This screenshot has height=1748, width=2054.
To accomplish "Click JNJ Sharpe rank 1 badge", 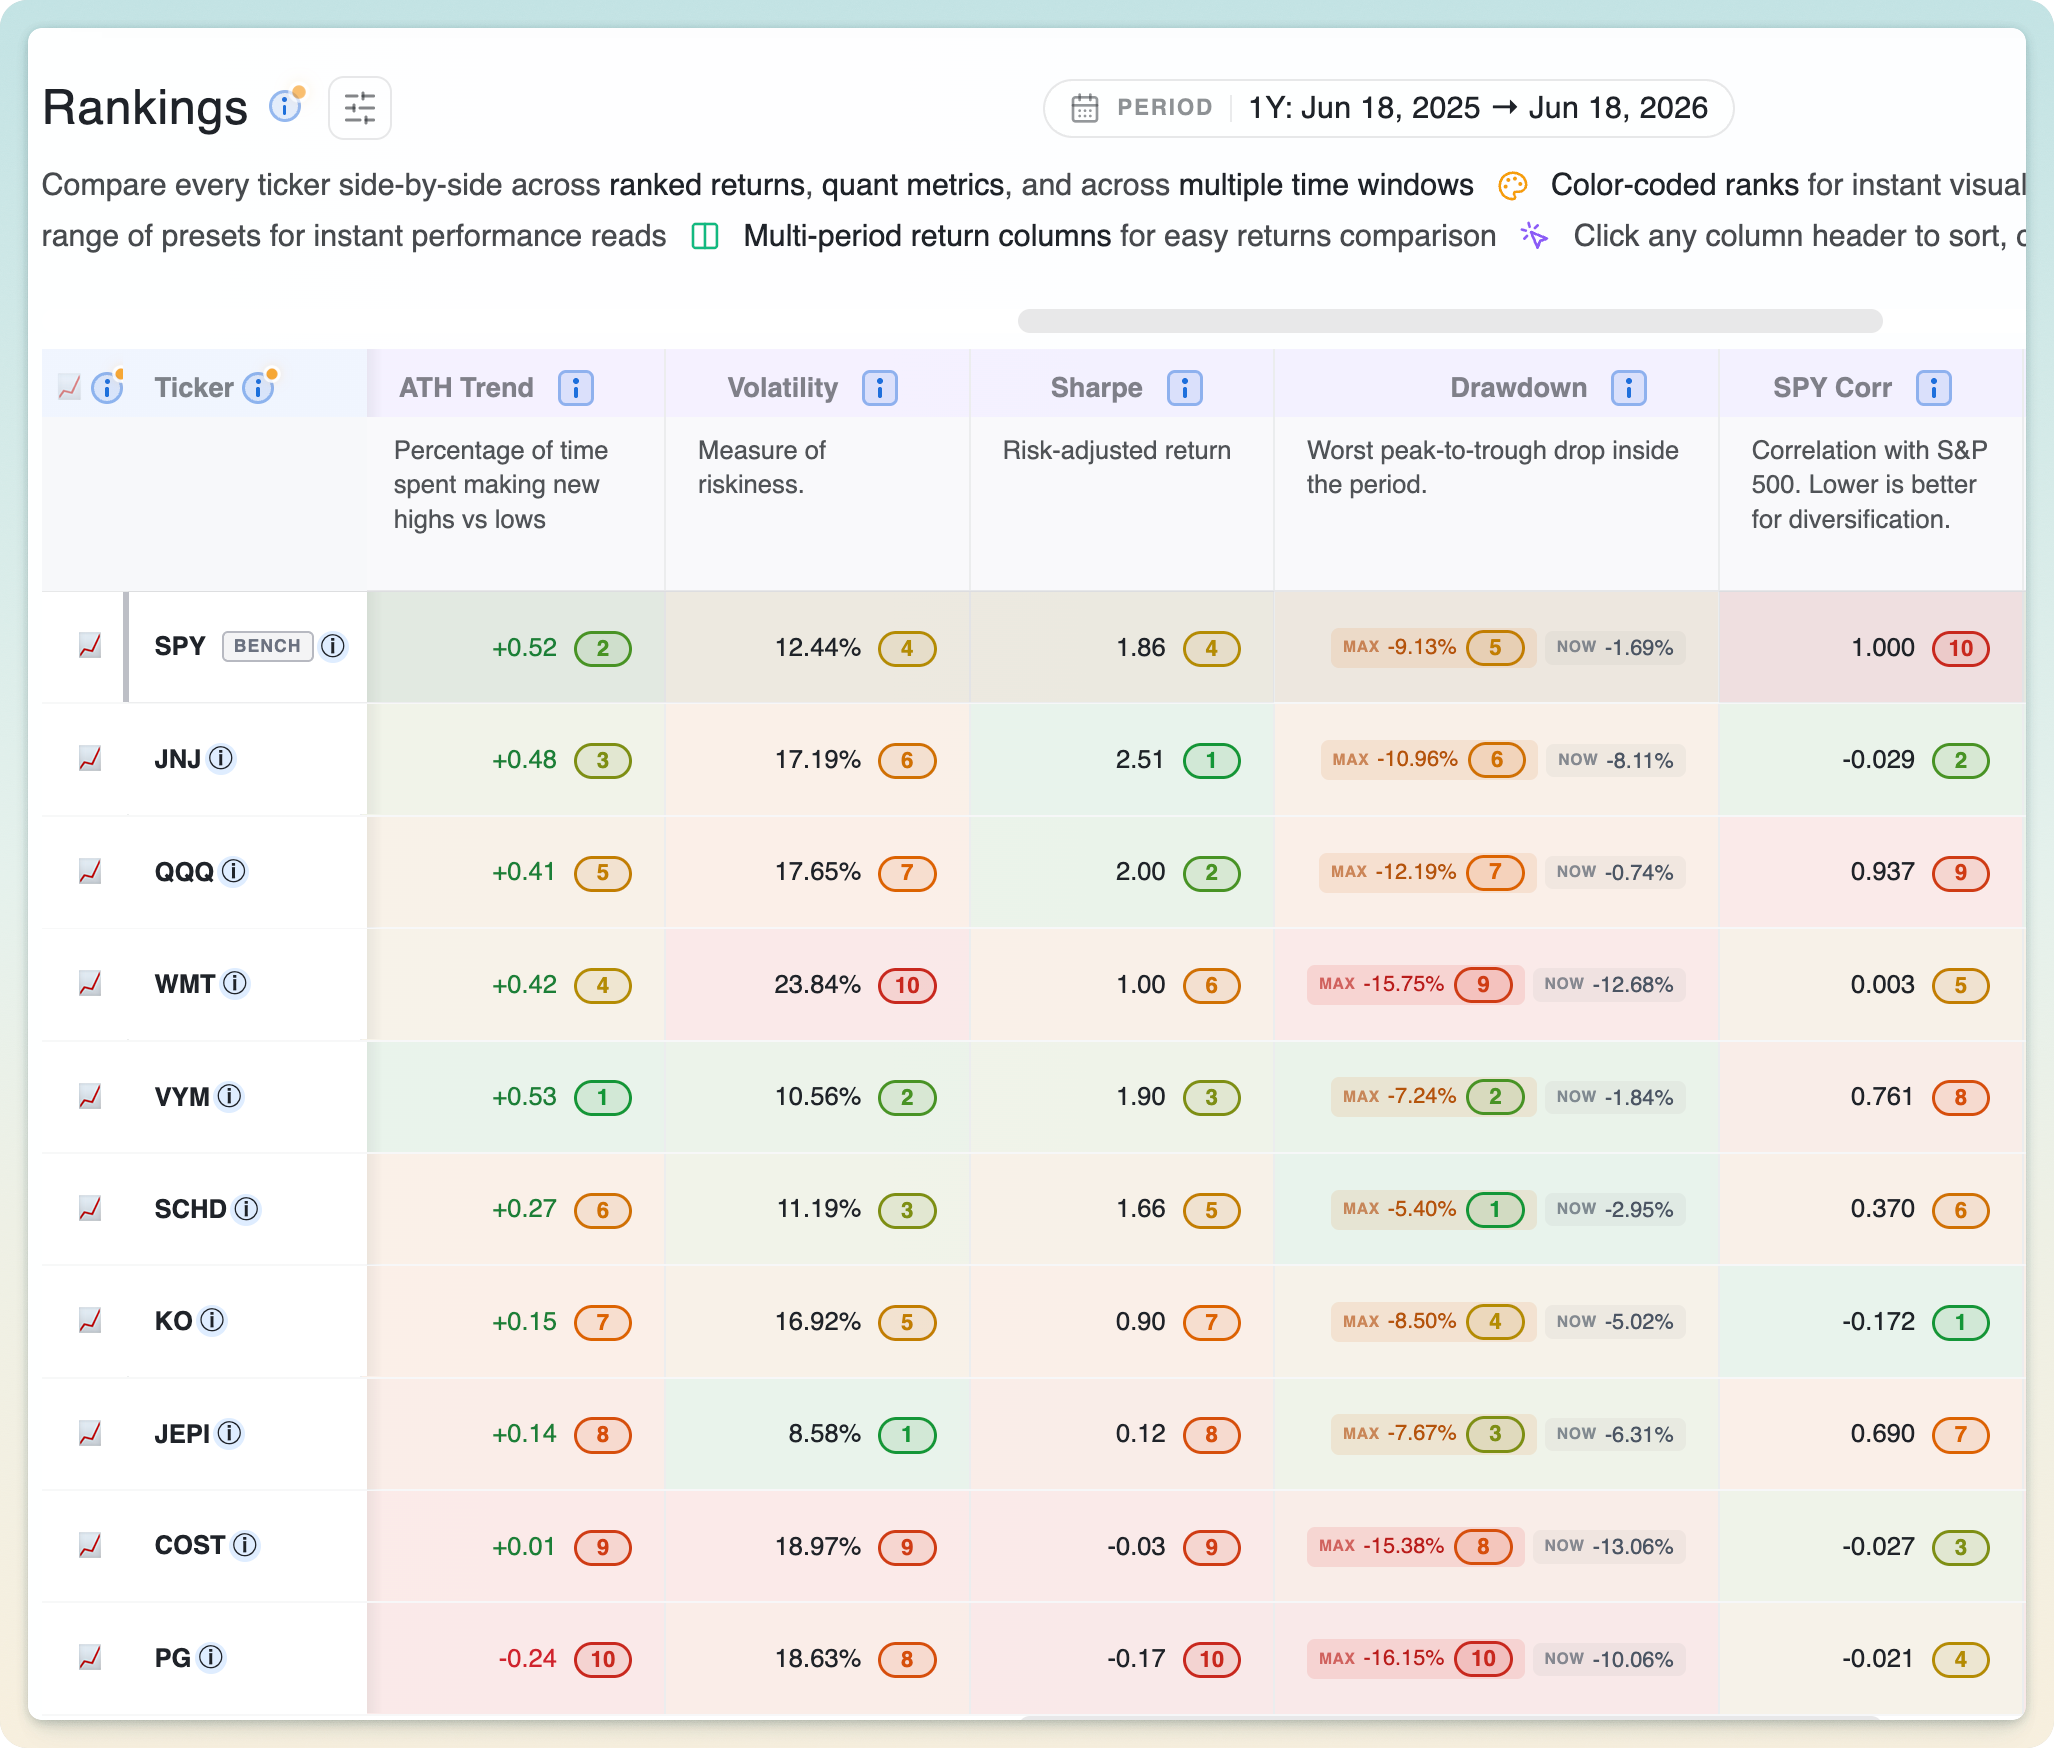I will coord(1211,760).
